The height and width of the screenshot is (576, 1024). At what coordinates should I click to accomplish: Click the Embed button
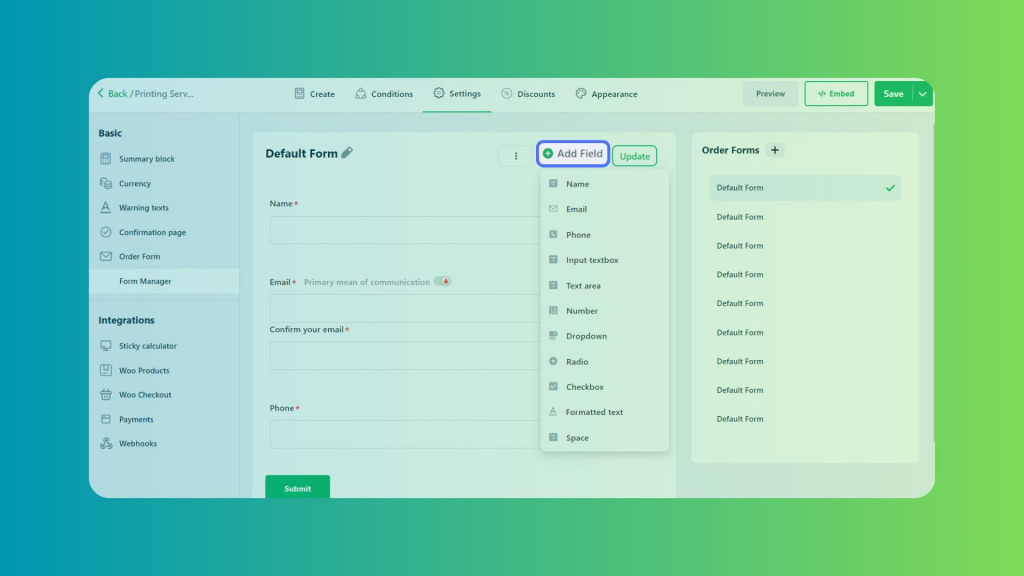pos(836,94)
